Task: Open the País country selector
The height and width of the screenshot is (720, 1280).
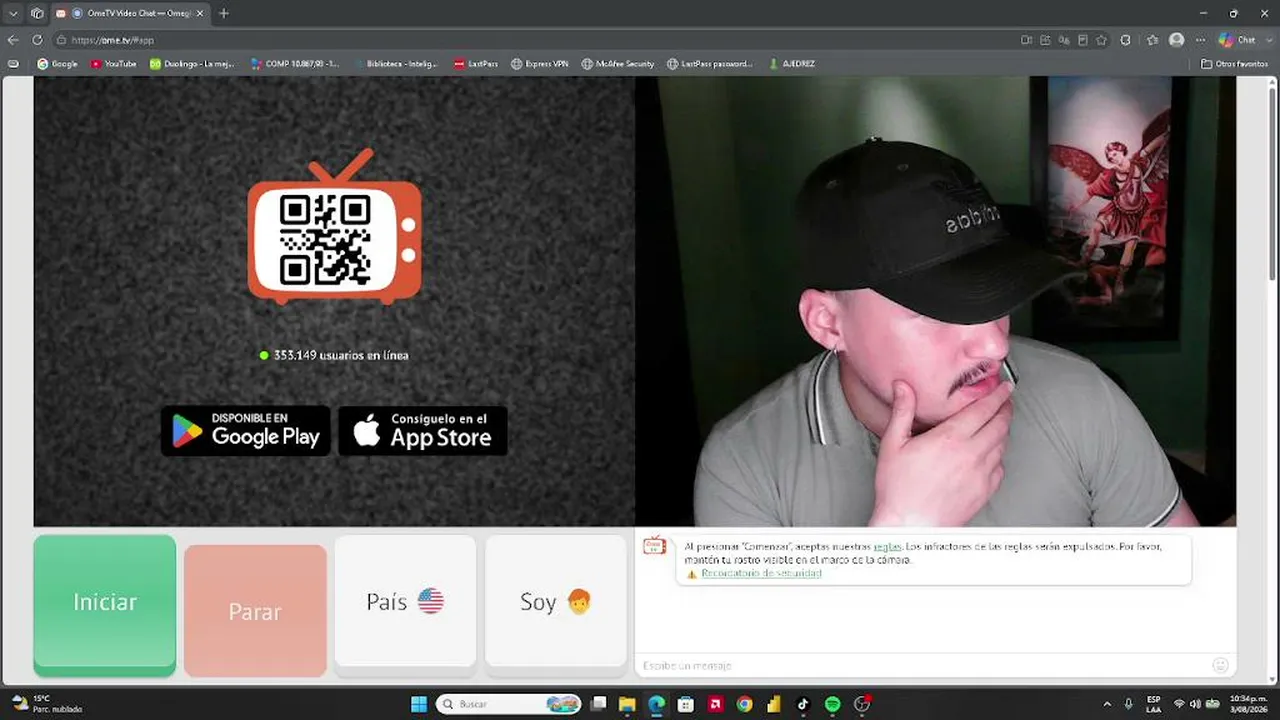Action: (405, 601)
